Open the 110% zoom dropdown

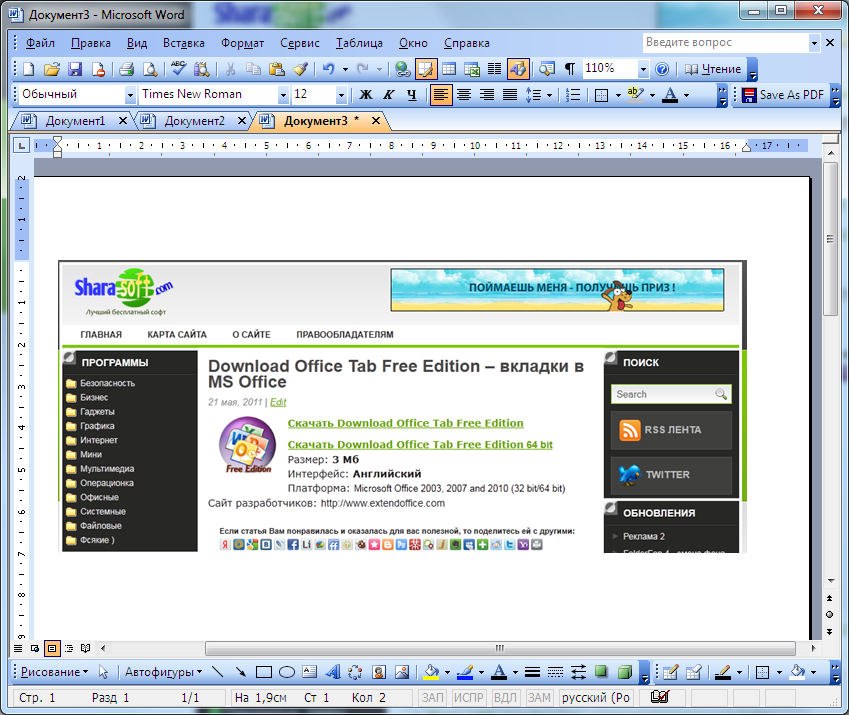[643, 69]
